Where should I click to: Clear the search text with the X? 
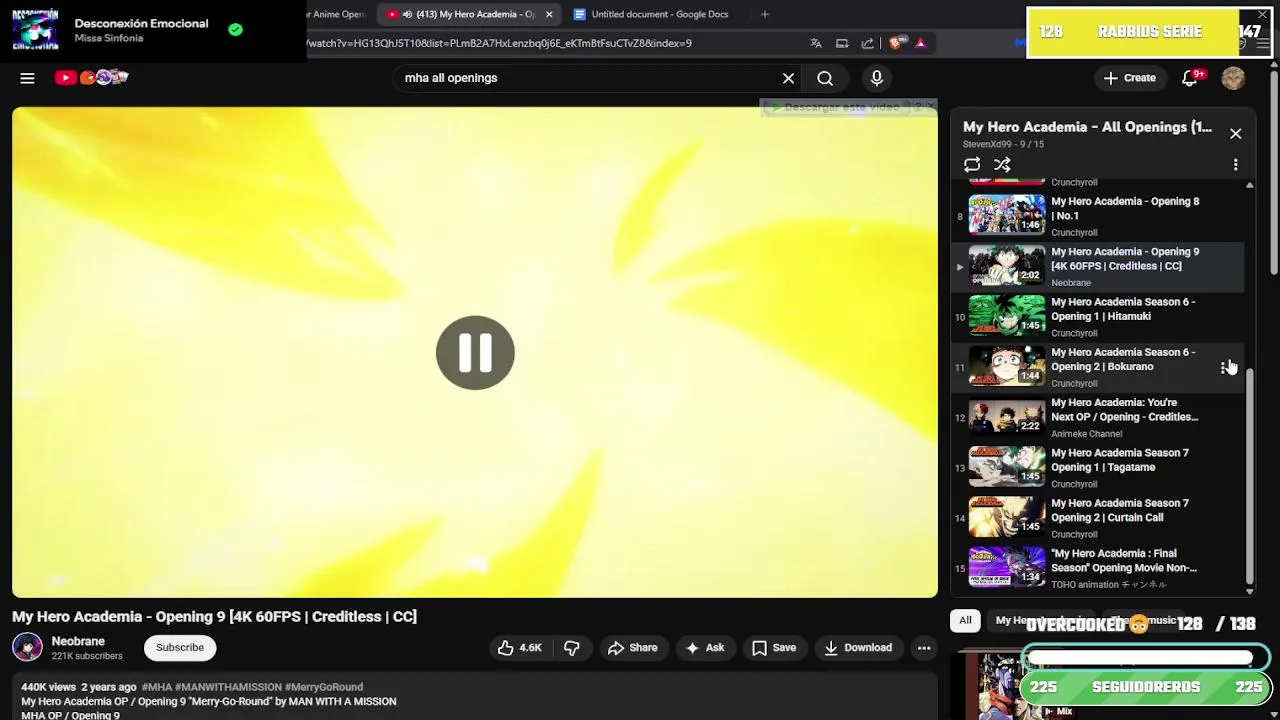click(x=788, y=78)
